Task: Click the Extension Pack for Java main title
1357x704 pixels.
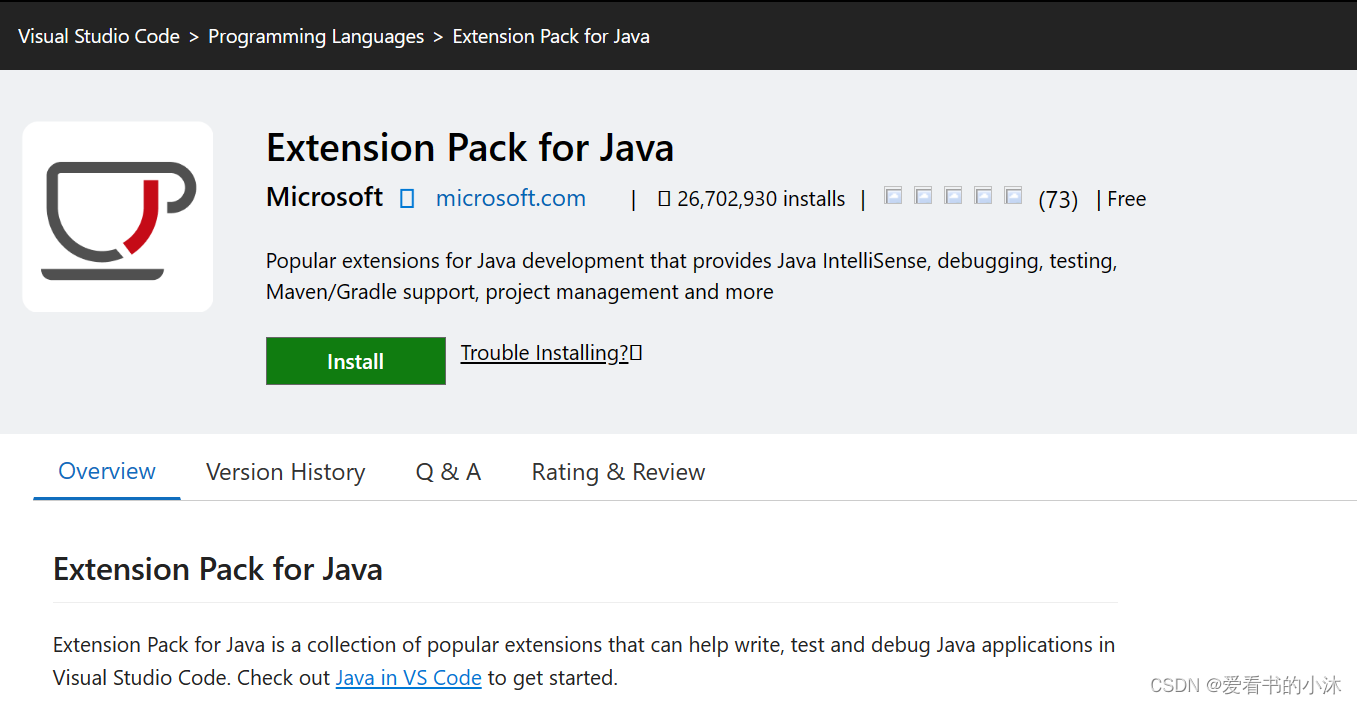Action: pyautogui.click(x=470, y=148)
